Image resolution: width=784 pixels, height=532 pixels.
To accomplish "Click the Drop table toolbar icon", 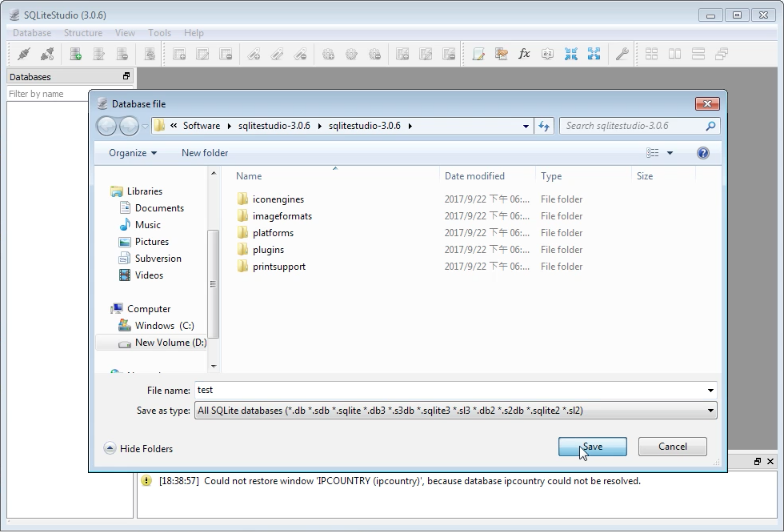I will click(226, 54).
